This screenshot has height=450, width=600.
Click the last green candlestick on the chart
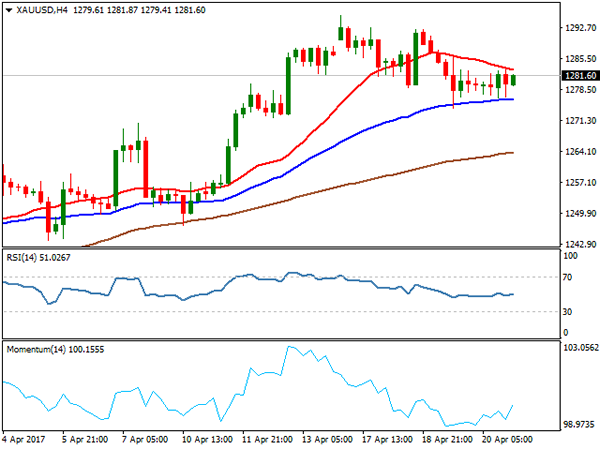coord(513,80)
